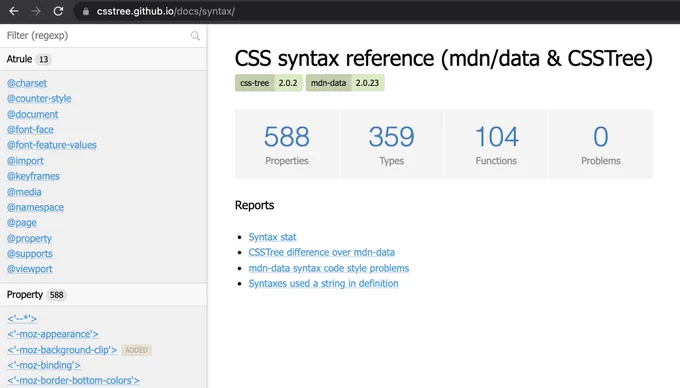This screenshot has width=680, height=388.
Task: Open the @viewport atrule link
Action: [30, 269]
